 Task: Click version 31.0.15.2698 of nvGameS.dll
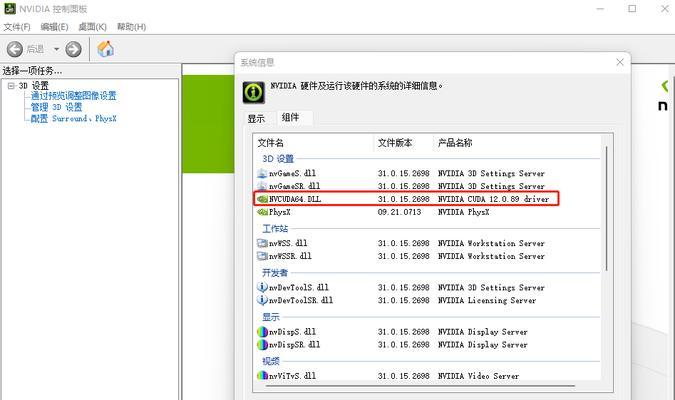pos(403,174)
